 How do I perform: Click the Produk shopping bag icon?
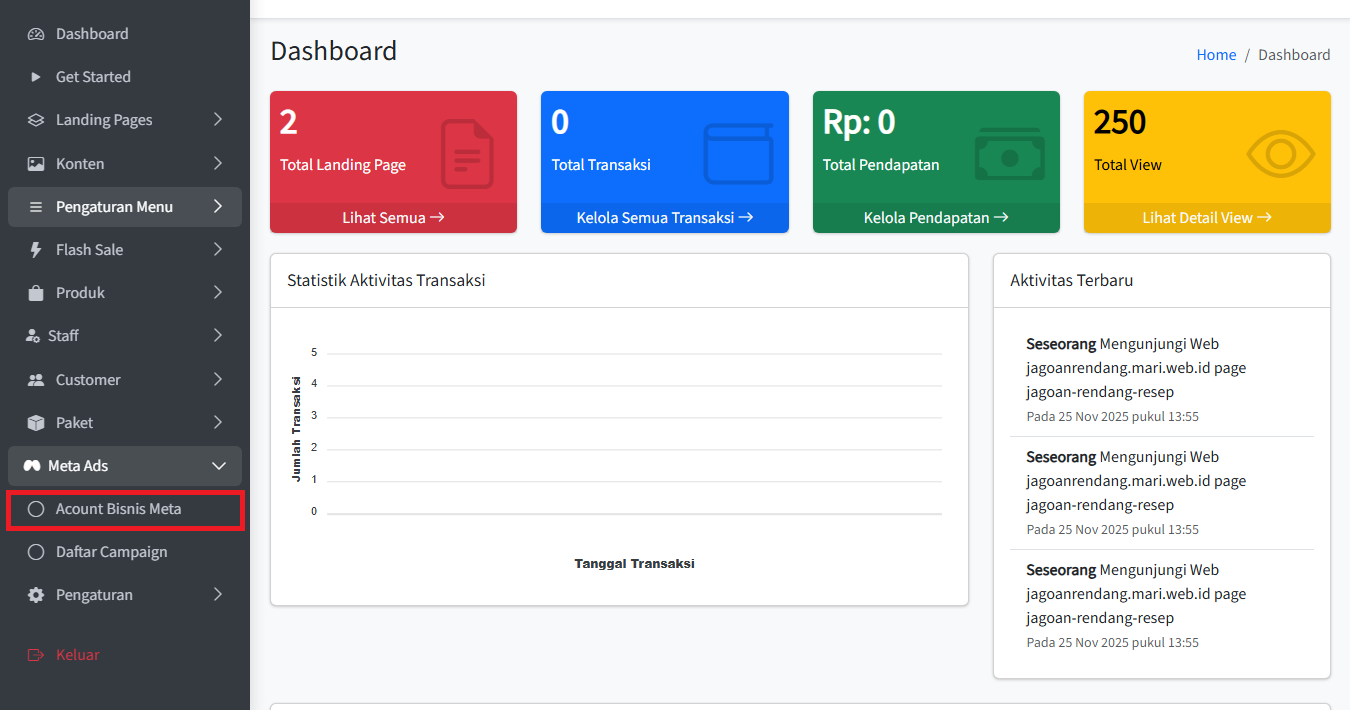tap(36, 293)
